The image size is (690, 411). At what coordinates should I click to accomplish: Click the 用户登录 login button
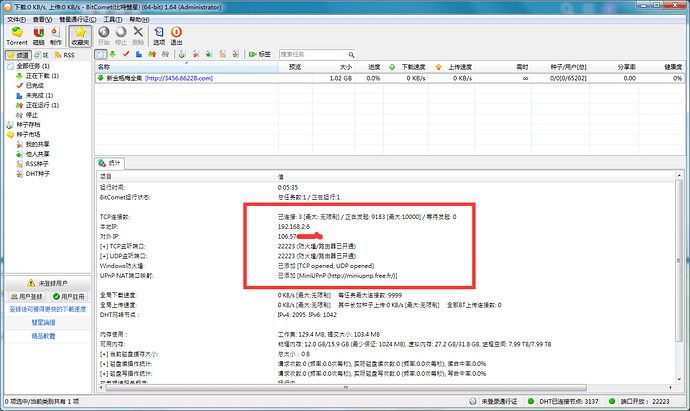(25, 298)
